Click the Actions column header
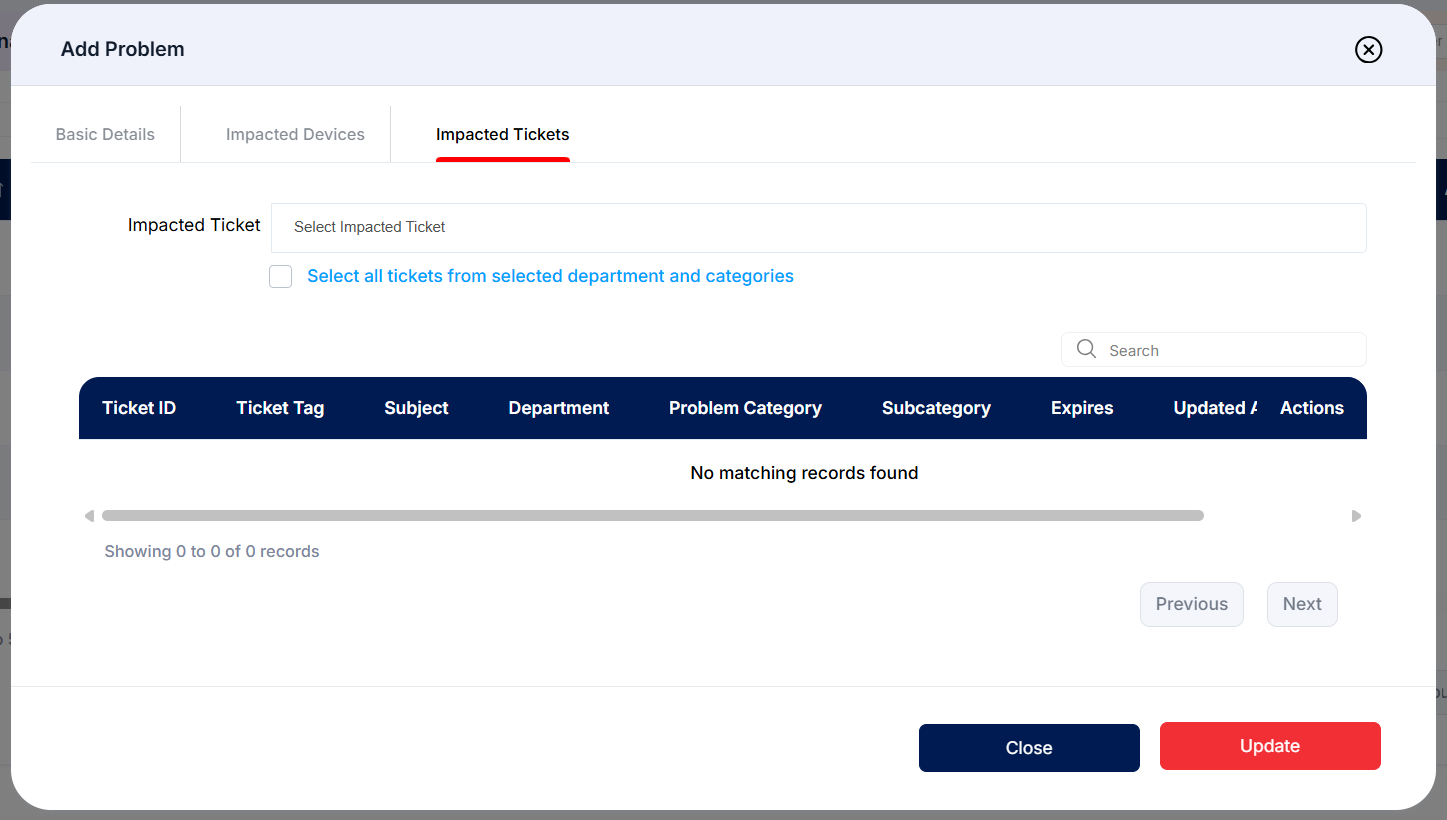This screenshot has width=1447, height=820. click(x=1311, y=408)
